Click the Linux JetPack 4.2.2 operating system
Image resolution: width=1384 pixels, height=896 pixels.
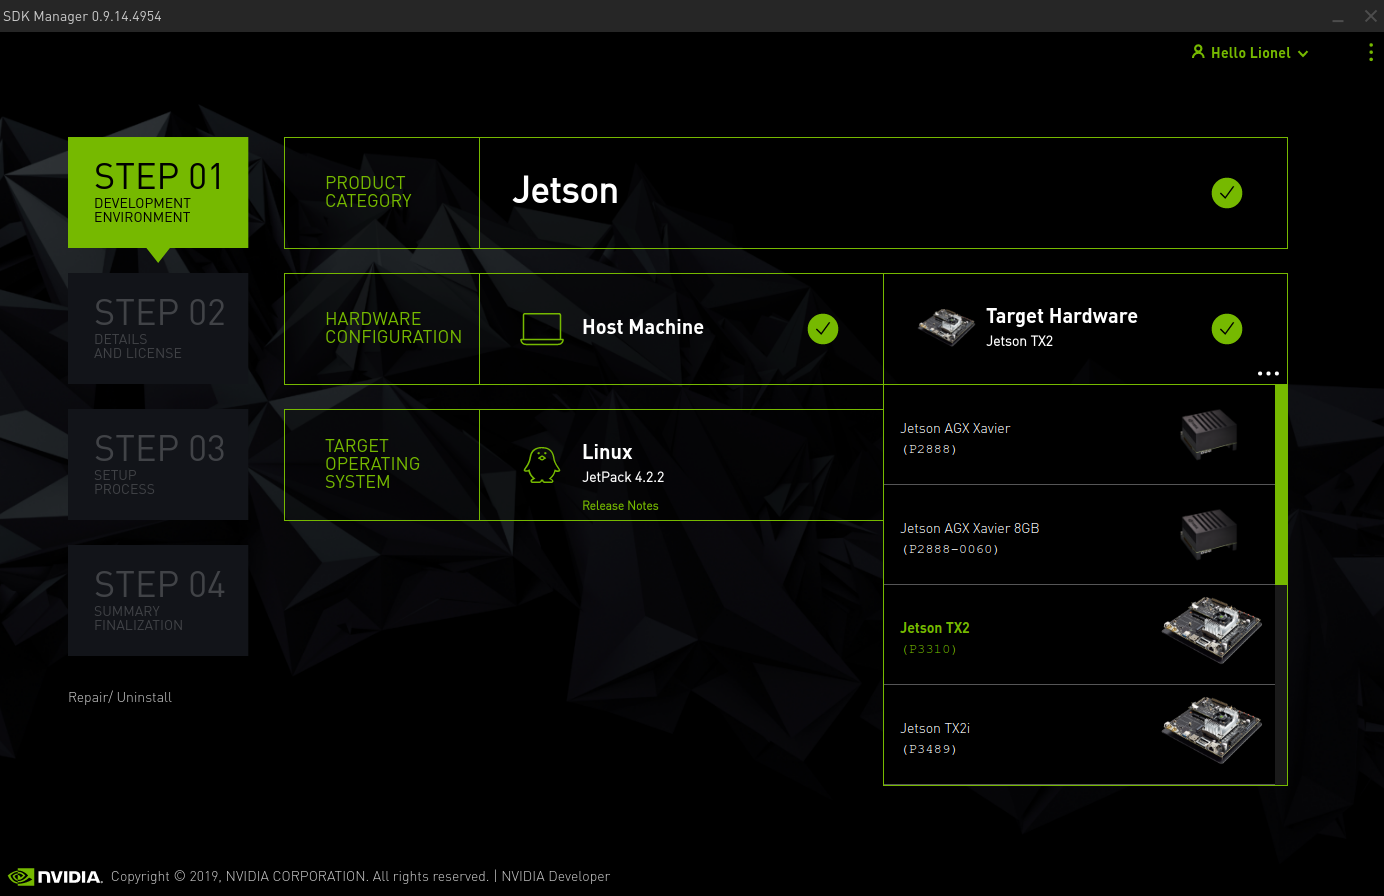click(681, 465)
